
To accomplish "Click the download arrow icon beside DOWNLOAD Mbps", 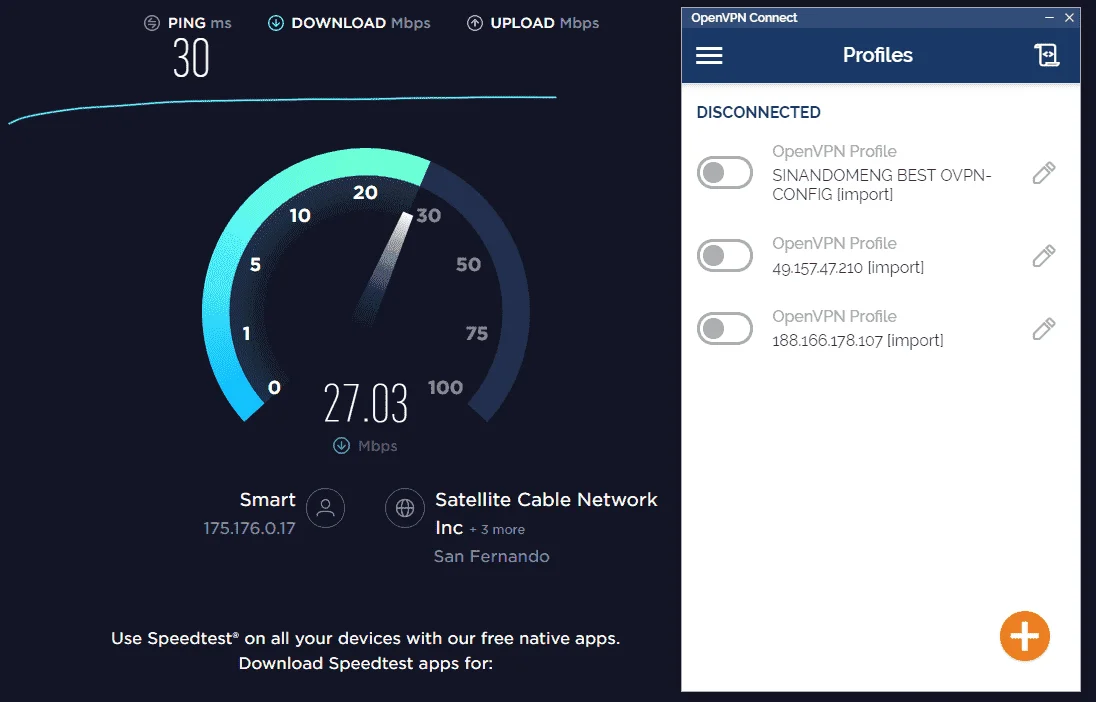I will (276, 23).
